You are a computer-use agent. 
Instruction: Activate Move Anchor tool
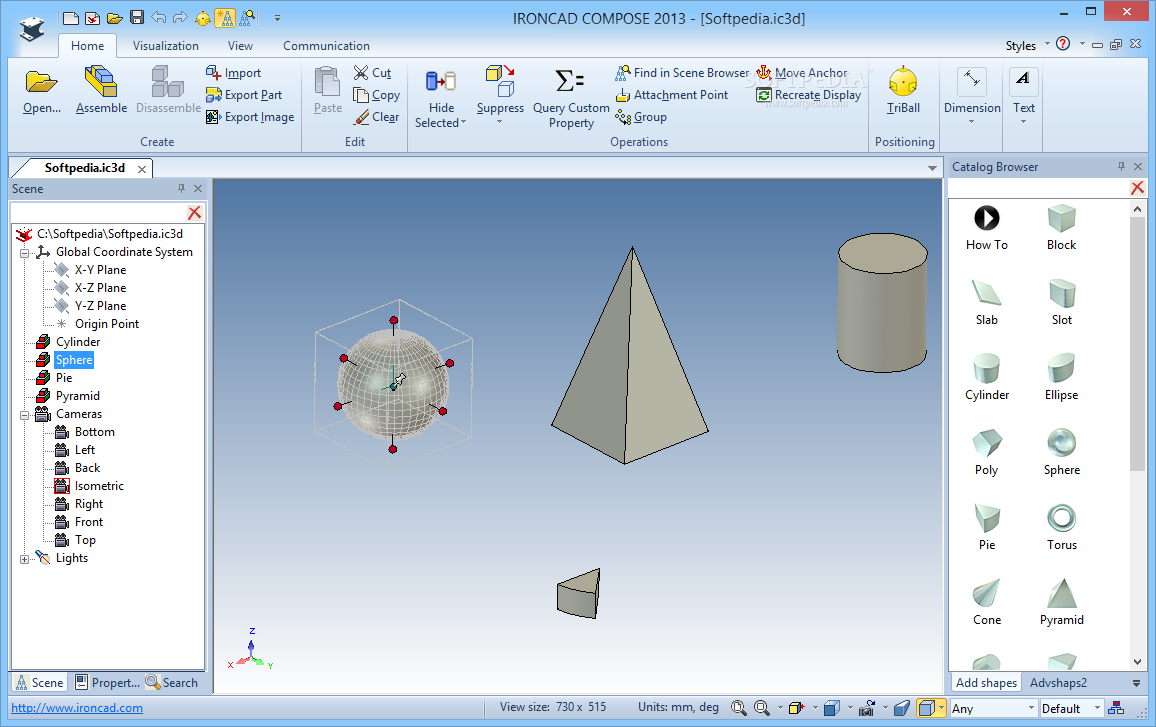point(802,73)
